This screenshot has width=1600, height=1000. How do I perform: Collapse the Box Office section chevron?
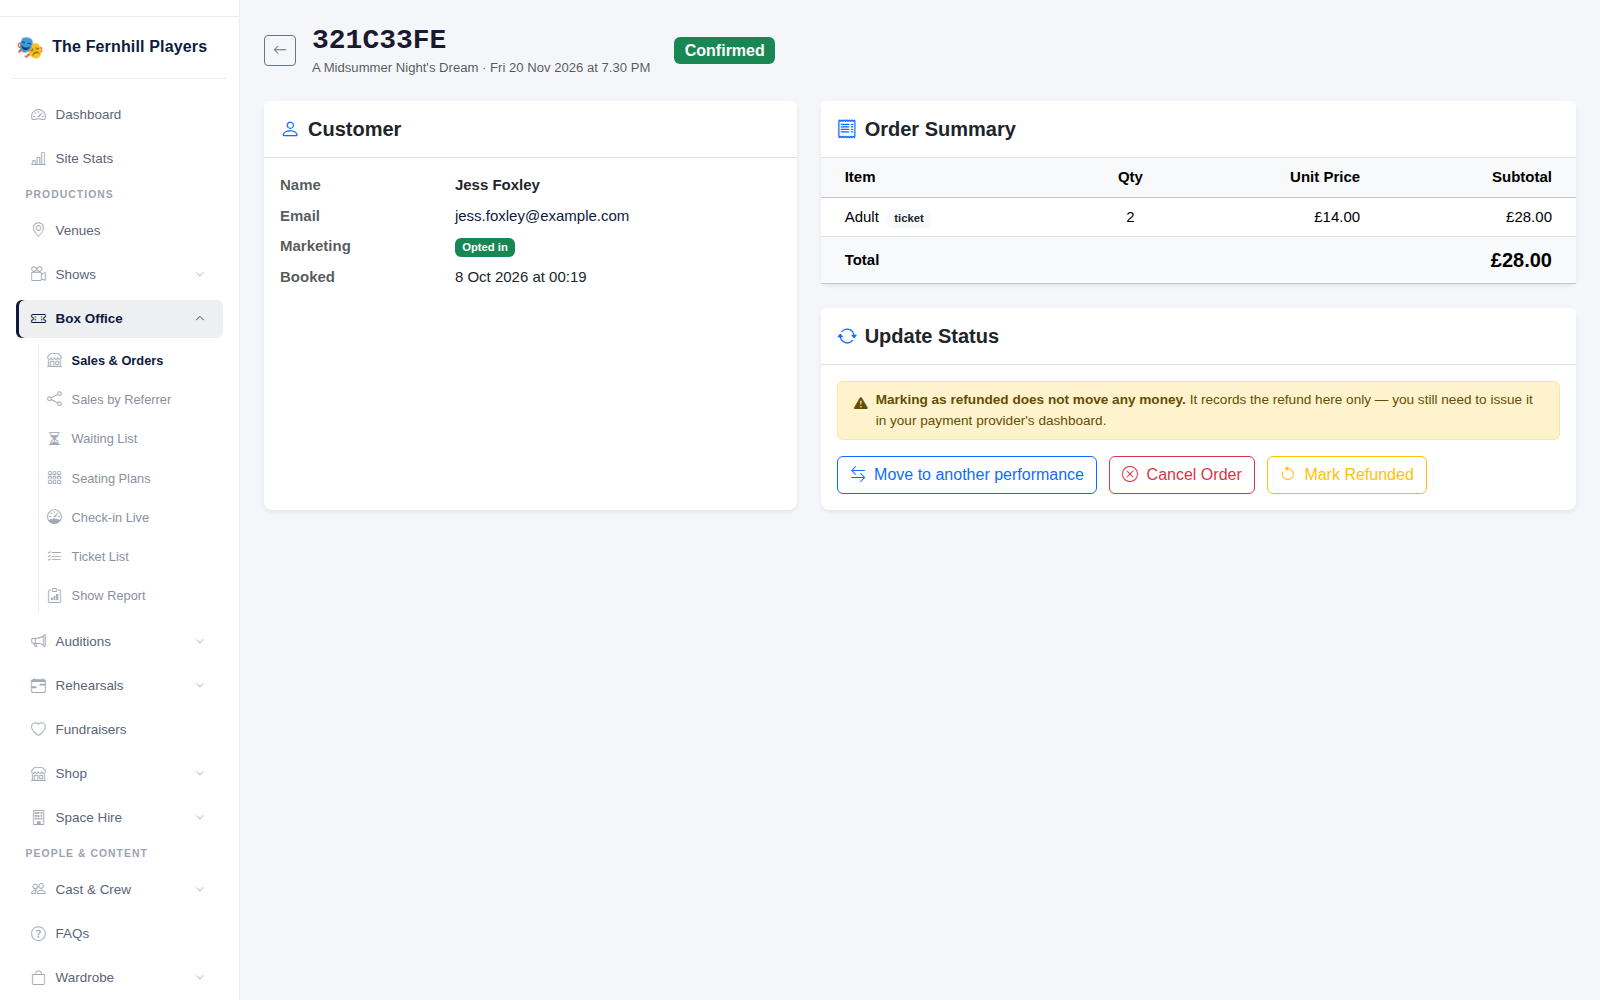click(200, 319)
